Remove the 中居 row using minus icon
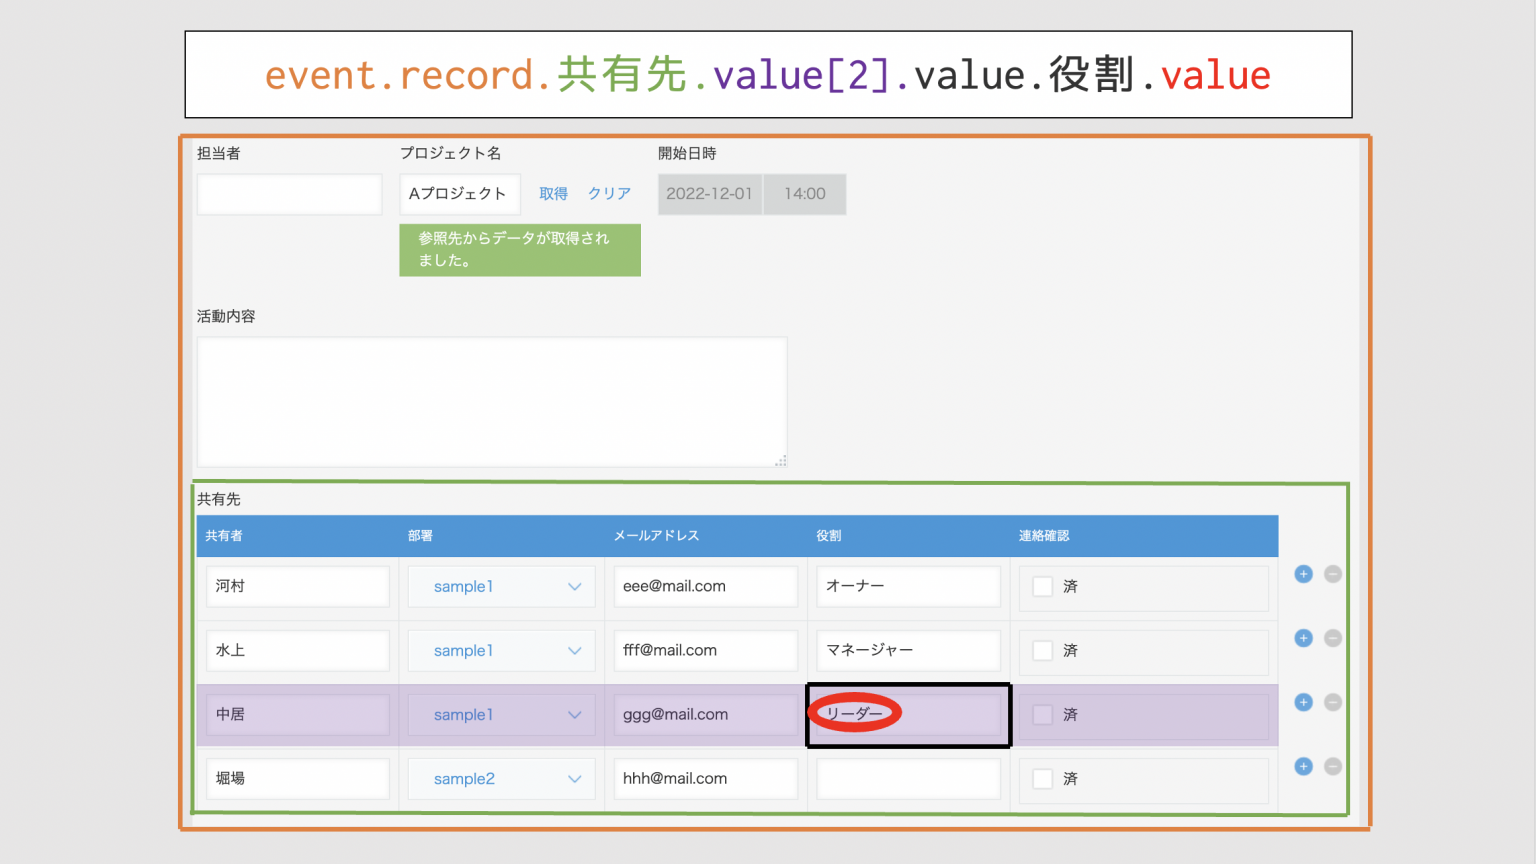This screenshot has width=1536, height=864. [1333, 702]
